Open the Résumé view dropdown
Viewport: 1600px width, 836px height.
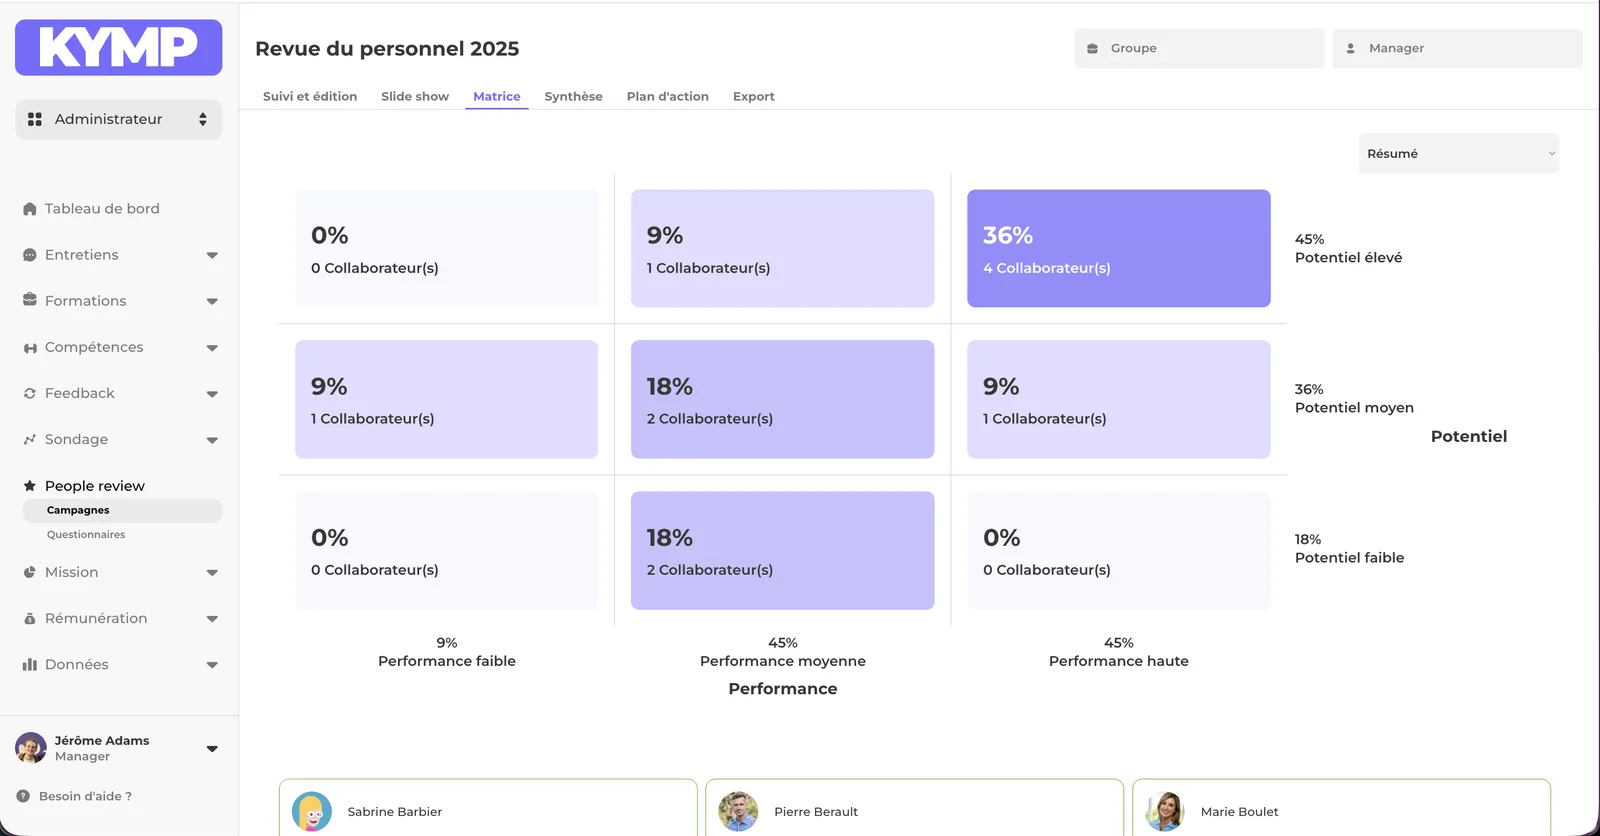[1458, 153]
